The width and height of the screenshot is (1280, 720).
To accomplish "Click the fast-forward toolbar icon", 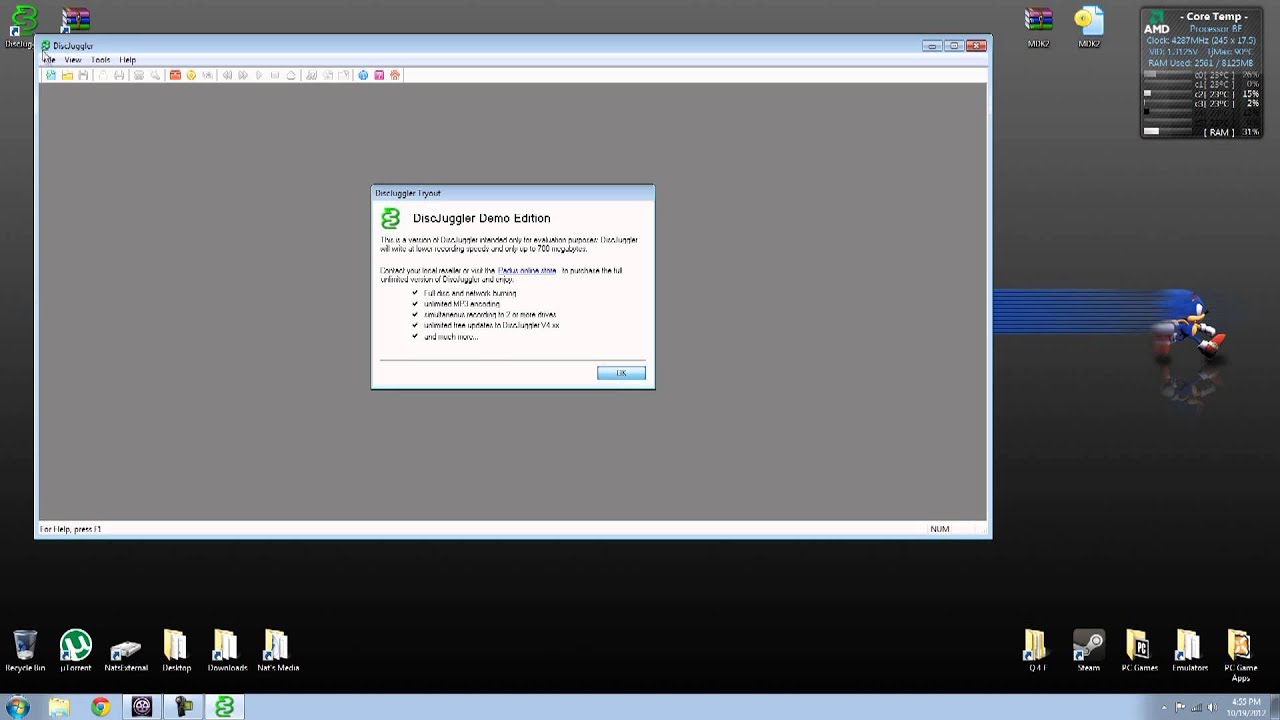I will click(x=243, y=75).
